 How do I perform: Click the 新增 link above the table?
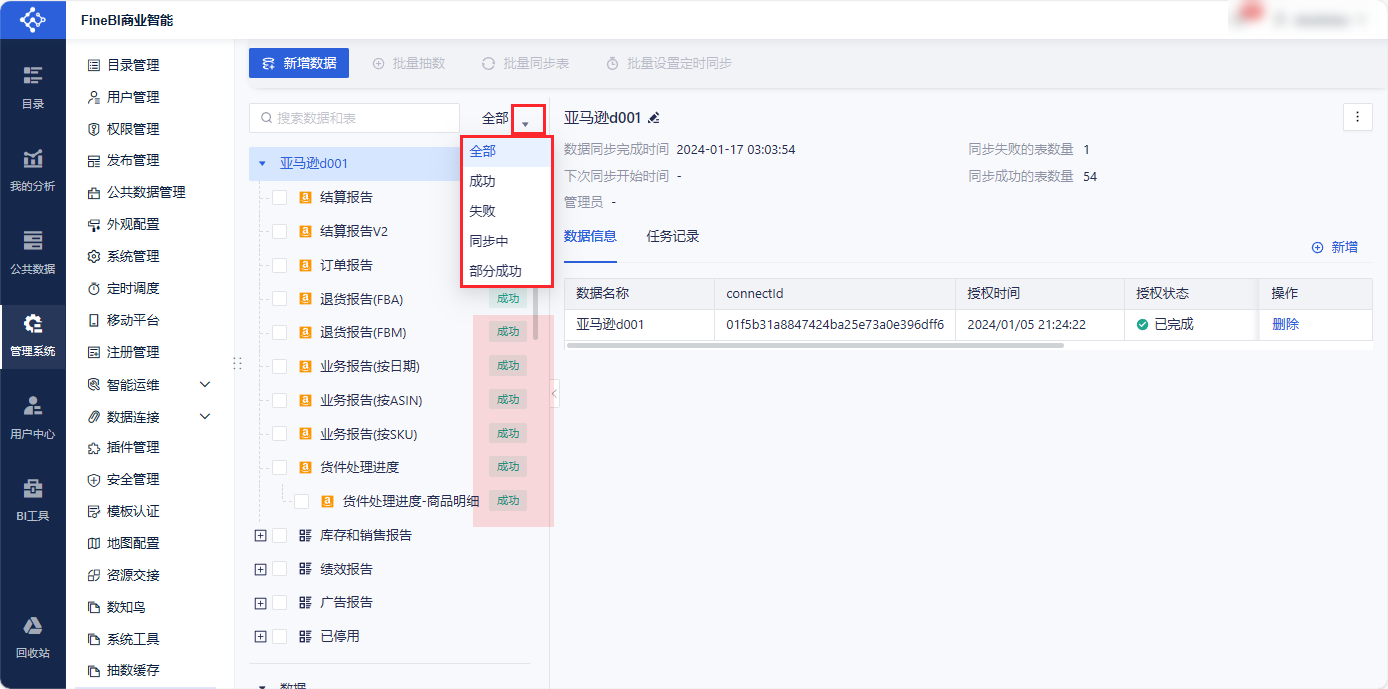tap(1335, 247)
